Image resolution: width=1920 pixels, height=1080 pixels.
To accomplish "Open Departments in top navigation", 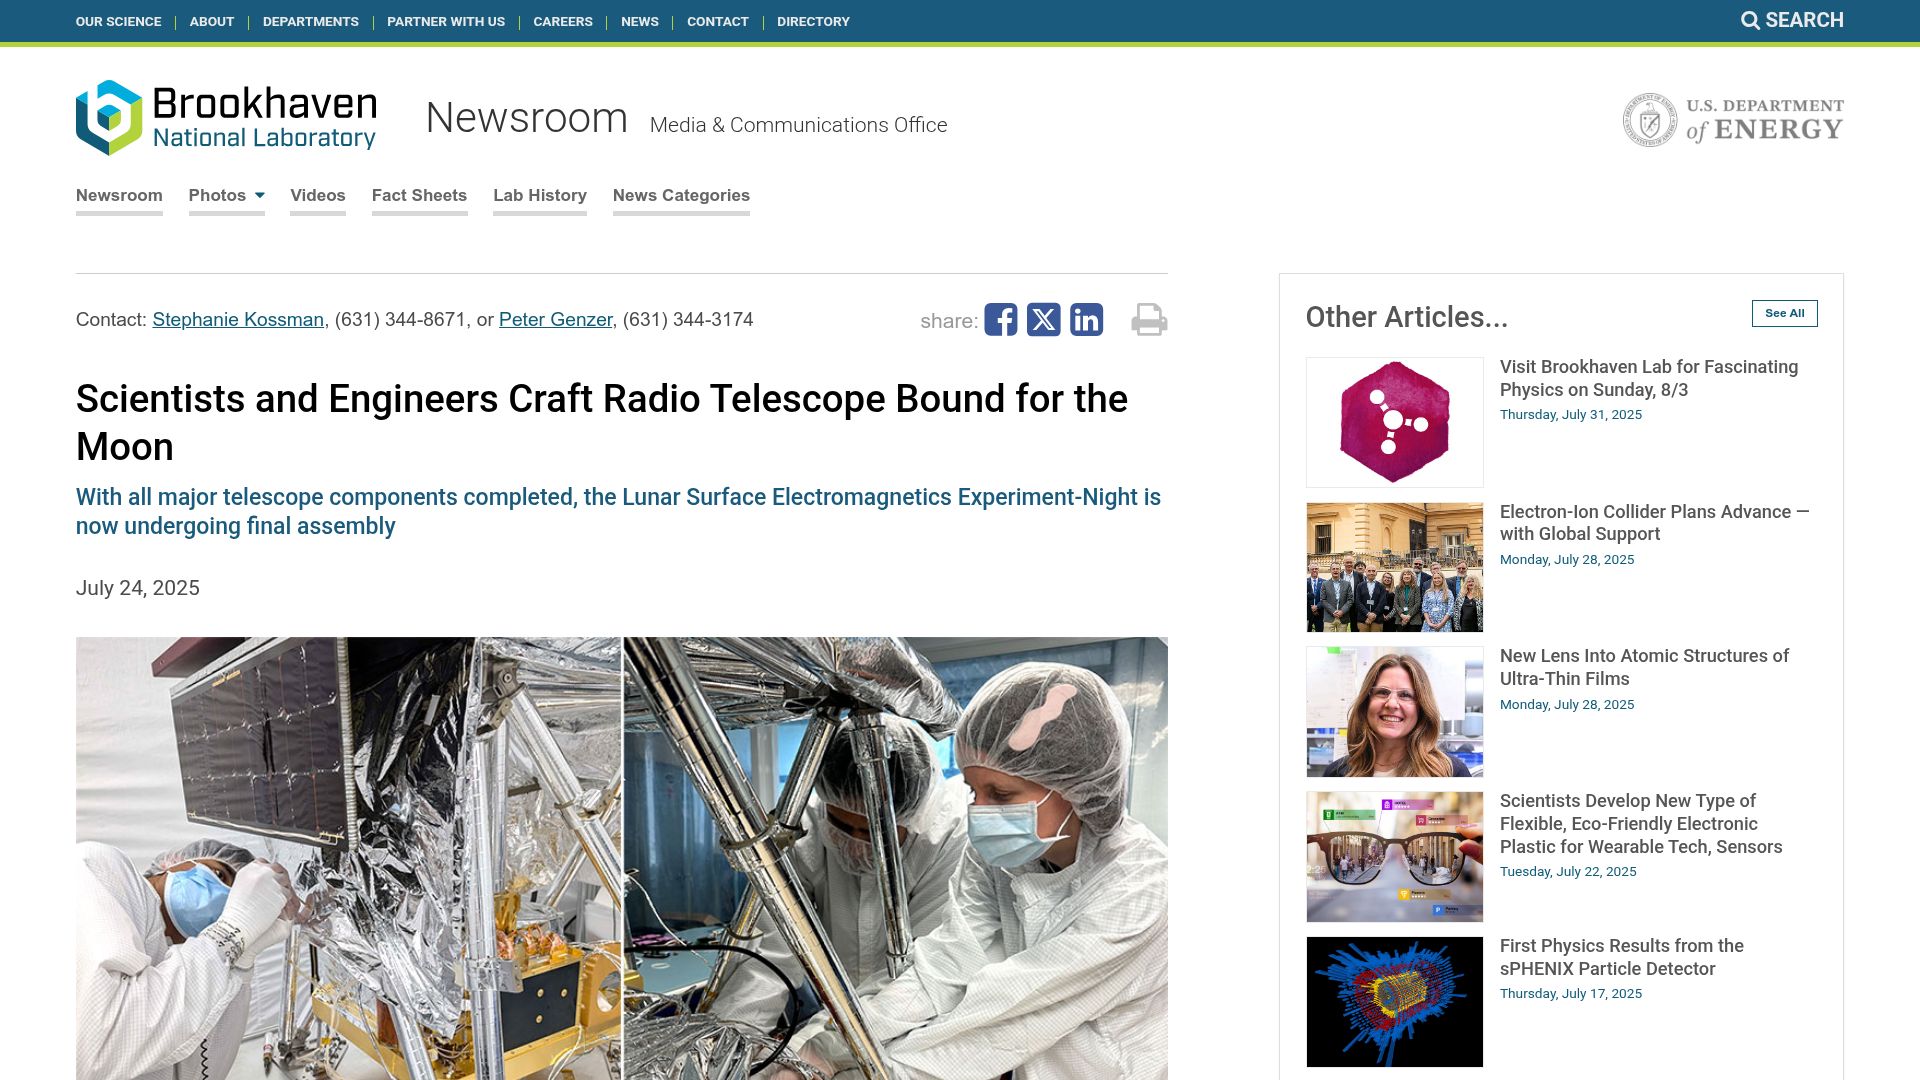I will pyautogui.click(x=311, y=21).
